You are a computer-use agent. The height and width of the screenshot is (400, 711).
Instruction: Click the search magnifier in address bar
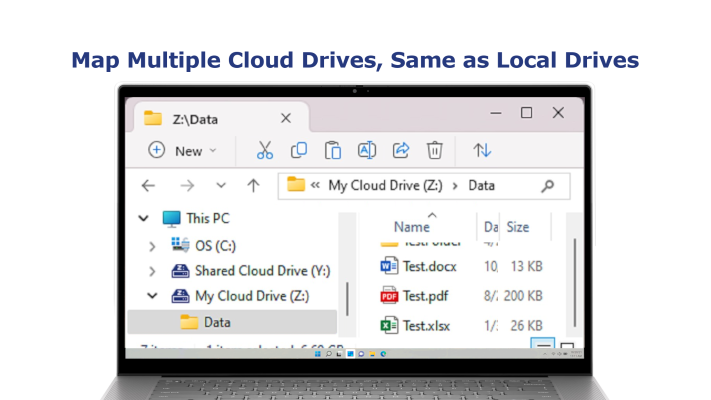click(547, 185)
